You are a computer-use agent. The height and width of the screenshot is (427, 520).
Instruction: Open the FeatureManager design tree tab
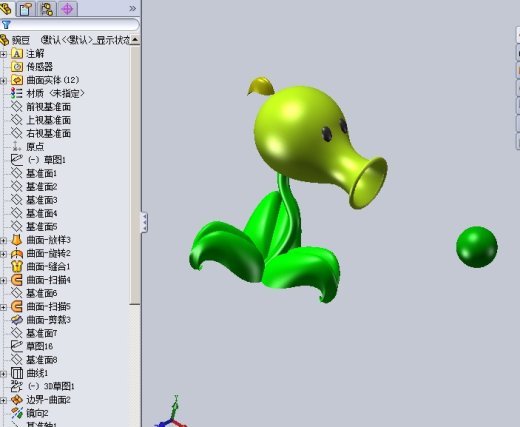point(6,8)
